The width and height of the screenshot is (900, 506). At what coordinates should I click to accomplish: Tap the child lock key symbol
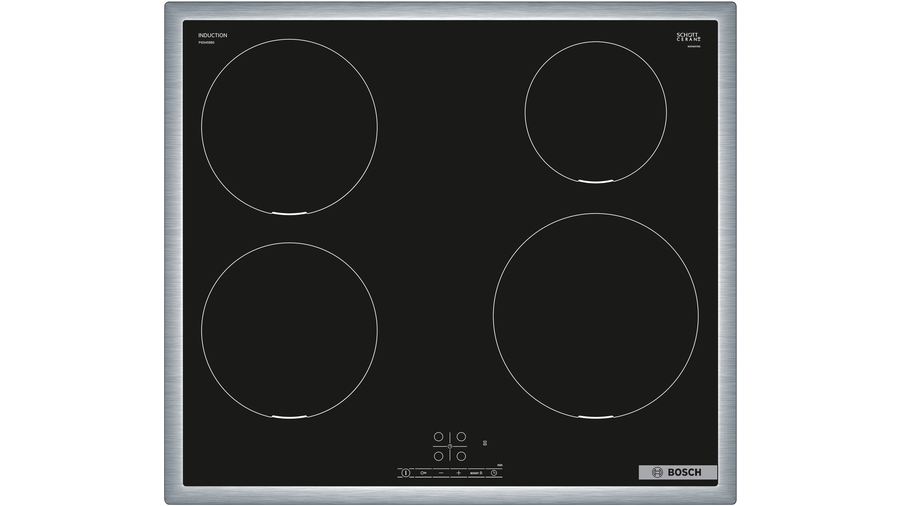pyautogui.click(x=423, y=472)
